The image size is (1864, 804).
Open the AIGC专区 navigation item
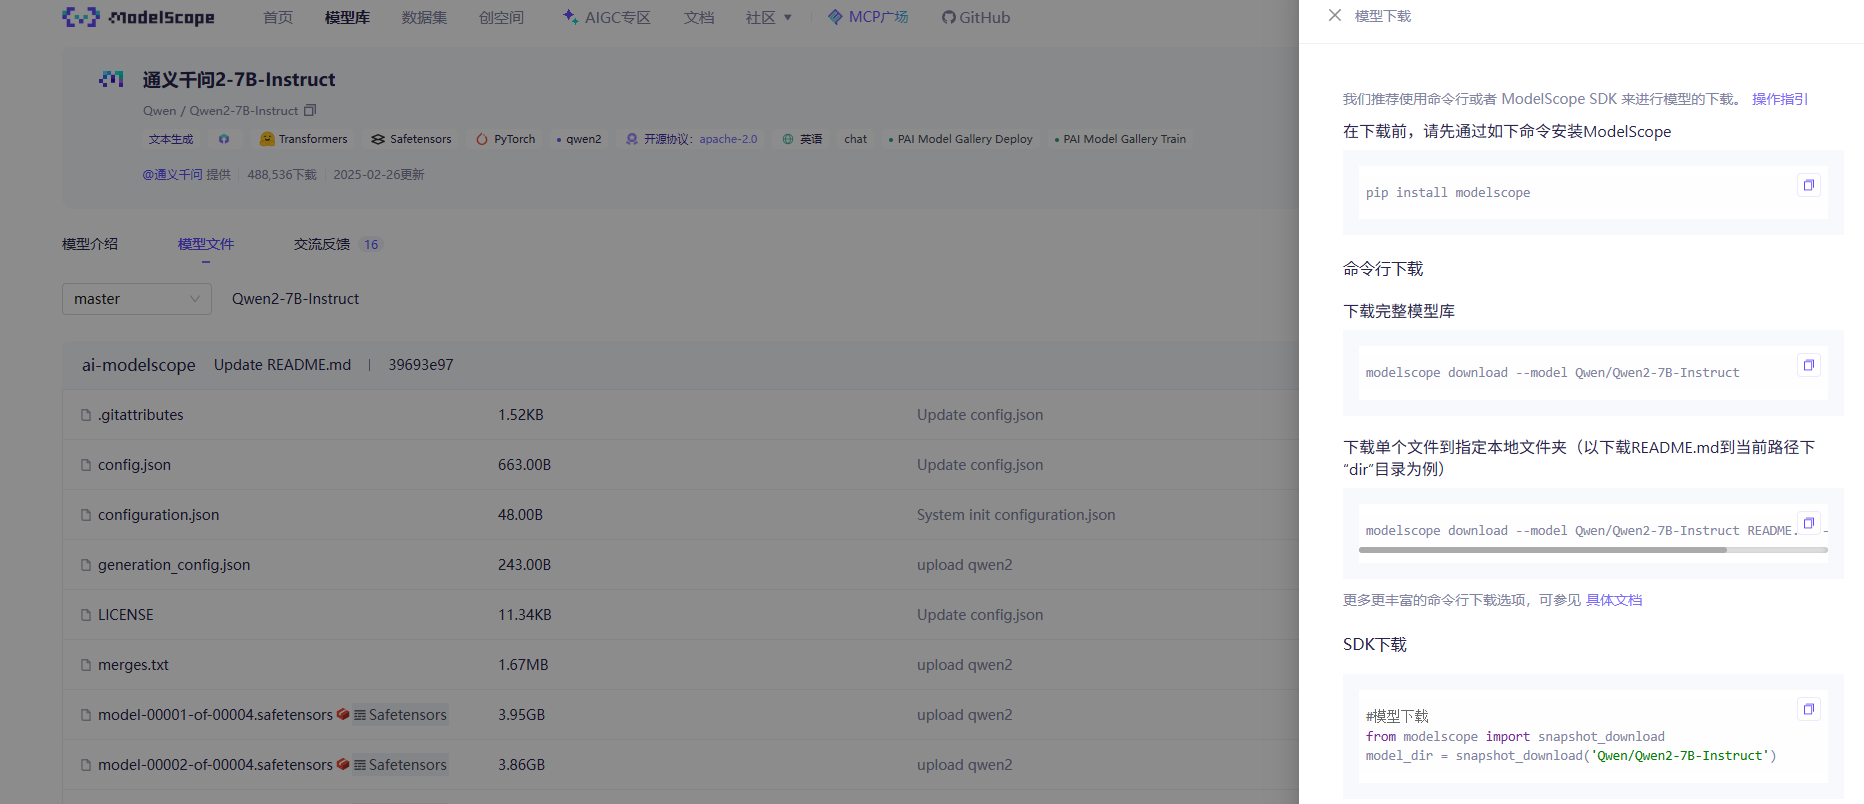pyautogui.click(x=607, y=17)
